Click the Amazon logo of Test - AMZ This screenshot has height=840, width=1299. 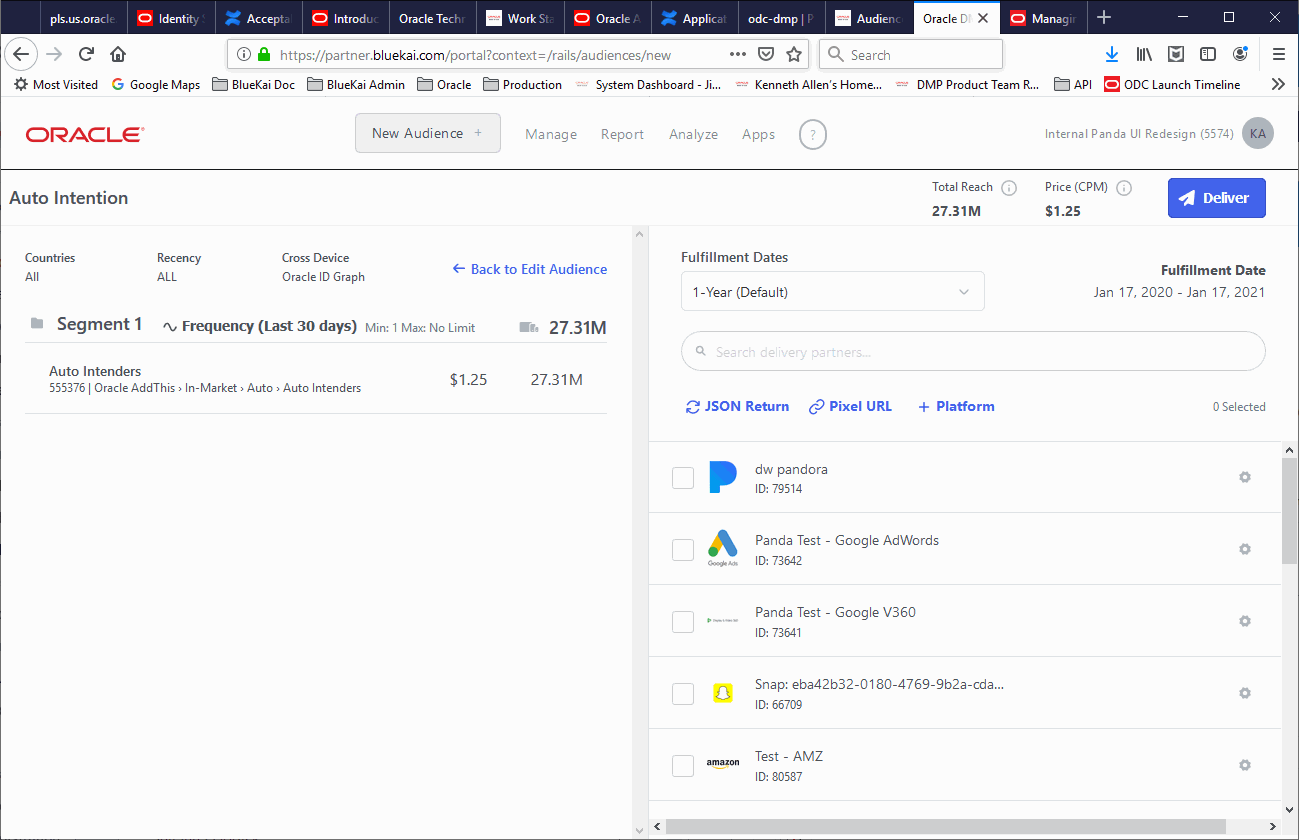coord(722,764)
